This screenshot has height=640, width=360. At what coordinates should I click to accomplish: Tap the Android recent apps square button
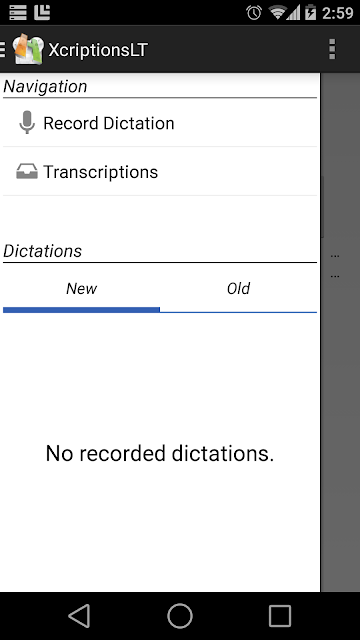280,616
